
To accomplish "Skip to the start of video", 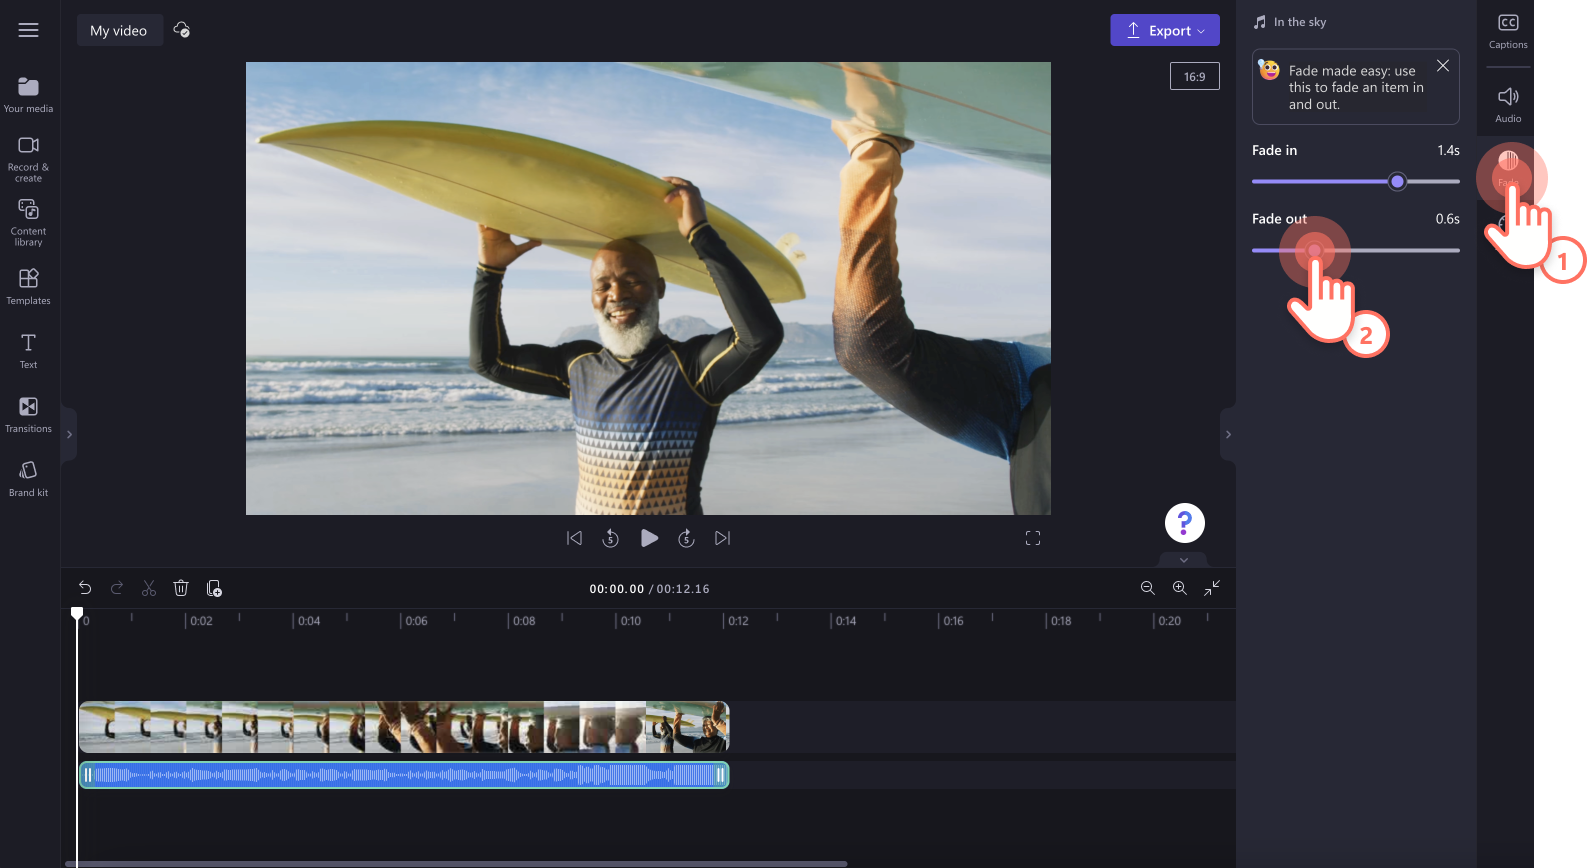I will 574,538.
